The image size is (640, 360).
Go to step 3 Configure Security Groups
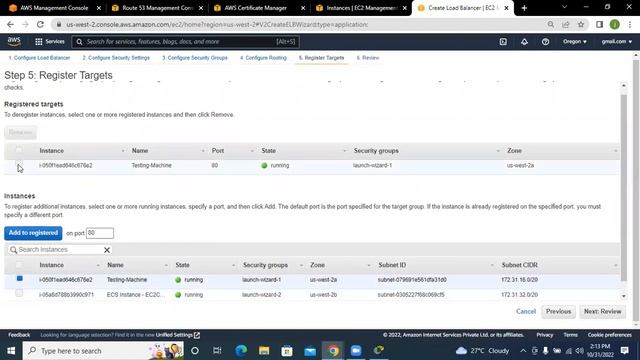pos(195,58)
